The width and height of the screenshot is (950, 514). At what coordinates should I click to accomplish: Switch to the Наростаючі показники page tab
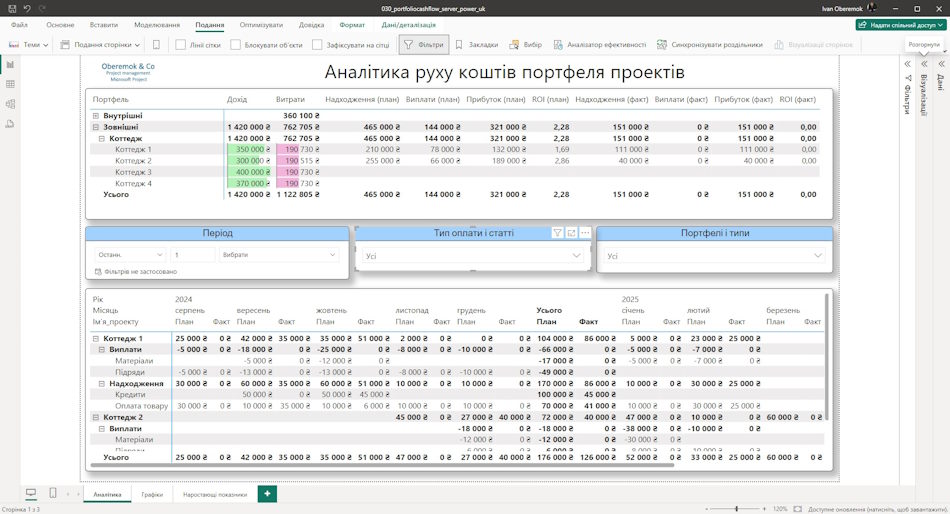click(215, 495)
